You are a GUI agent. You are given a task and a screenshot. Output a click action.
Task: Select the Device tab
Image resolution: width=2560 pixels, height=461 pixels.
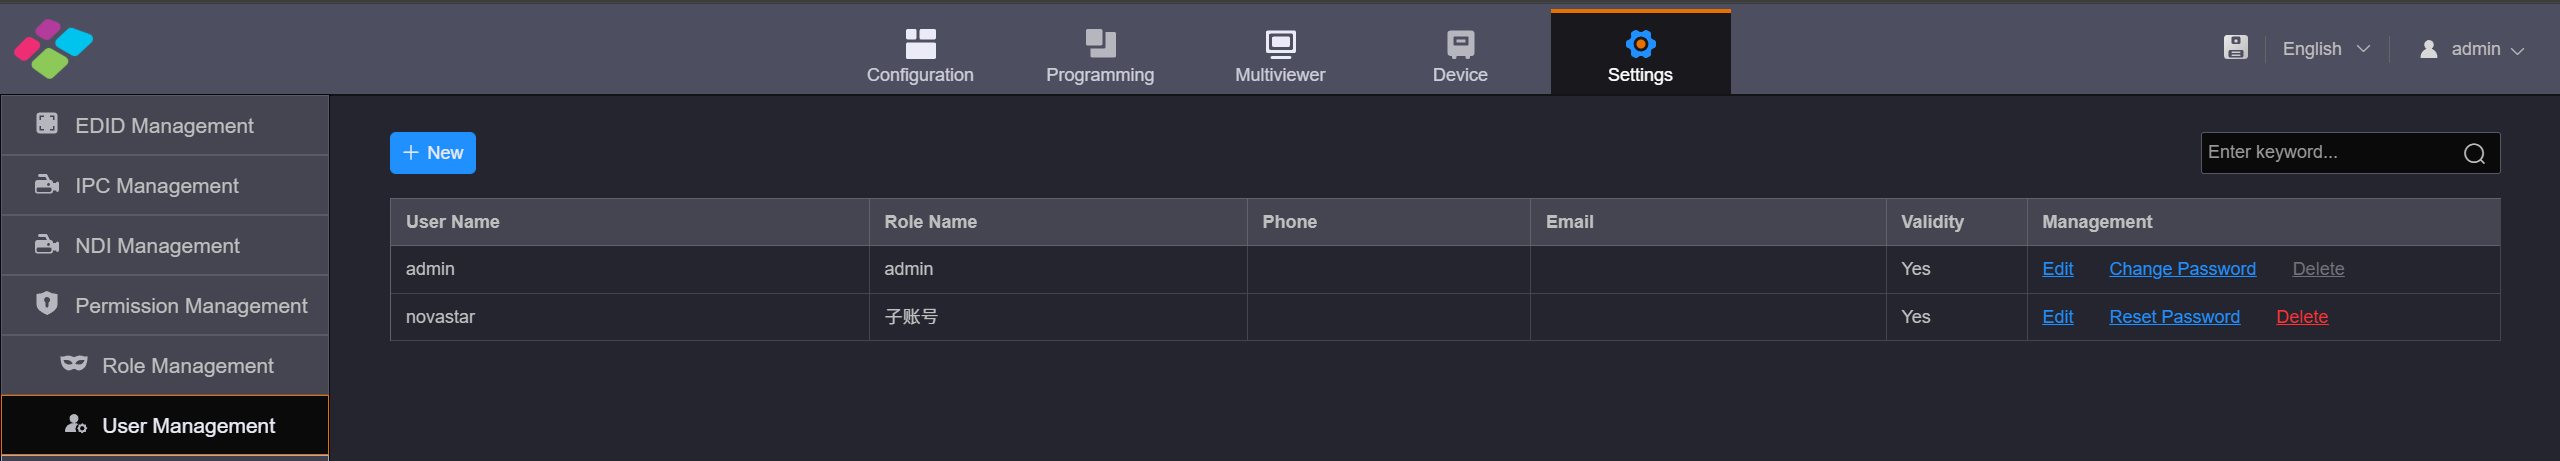1460,55
